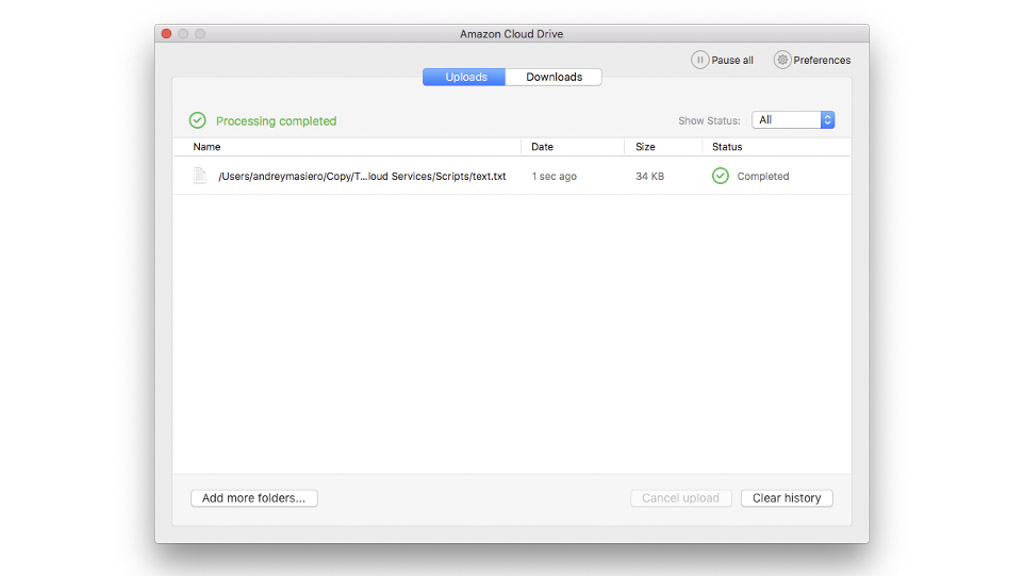The image size is (1024, 576).
Task: Open Preferences via the gear icon
Action: [782, 60]
